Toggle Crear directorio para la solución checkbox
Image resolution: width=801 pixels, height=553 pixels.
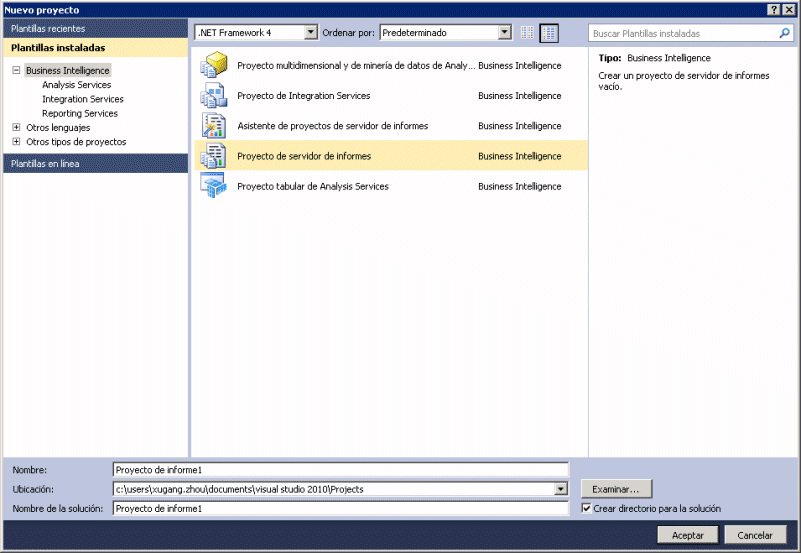point(586,508)
